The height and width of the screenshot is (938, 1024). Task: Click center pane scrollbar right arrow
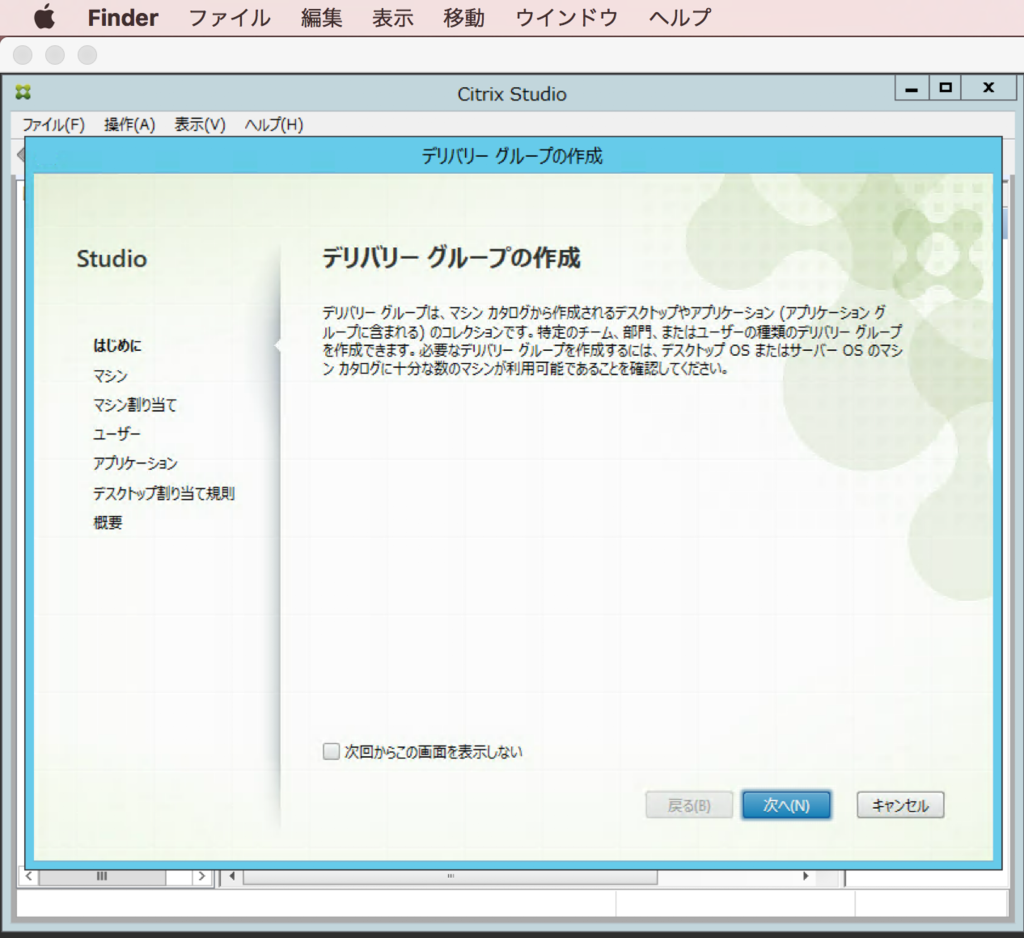(x=806, y=876)
